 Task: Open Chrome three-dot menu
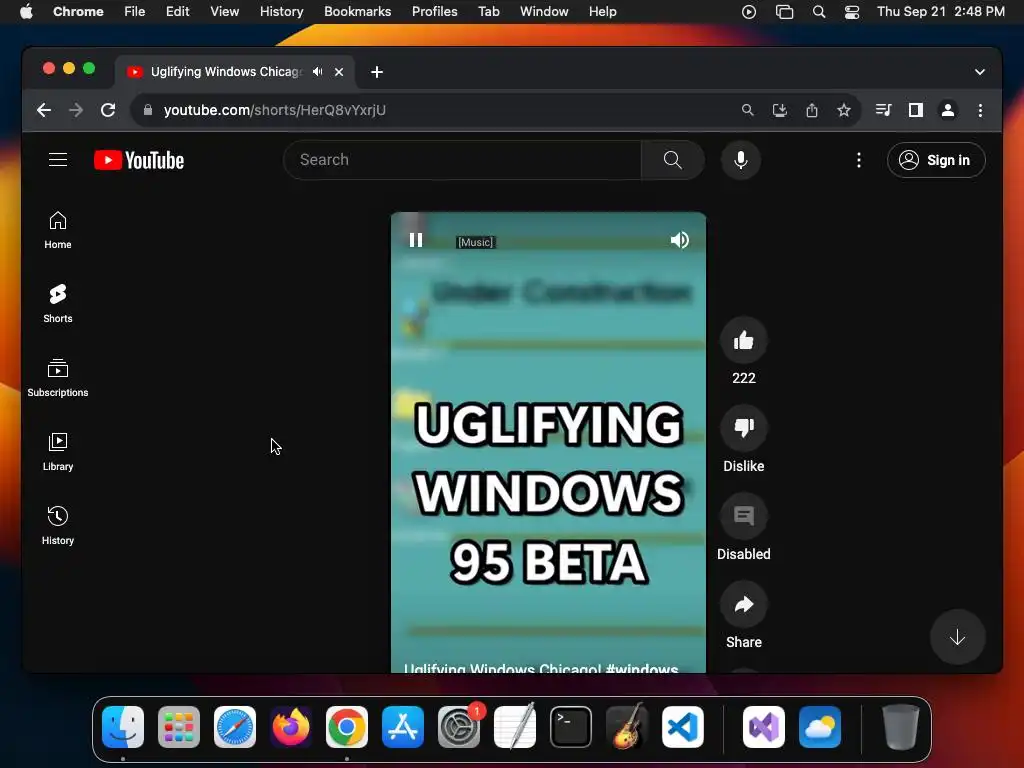pos(980,110)
